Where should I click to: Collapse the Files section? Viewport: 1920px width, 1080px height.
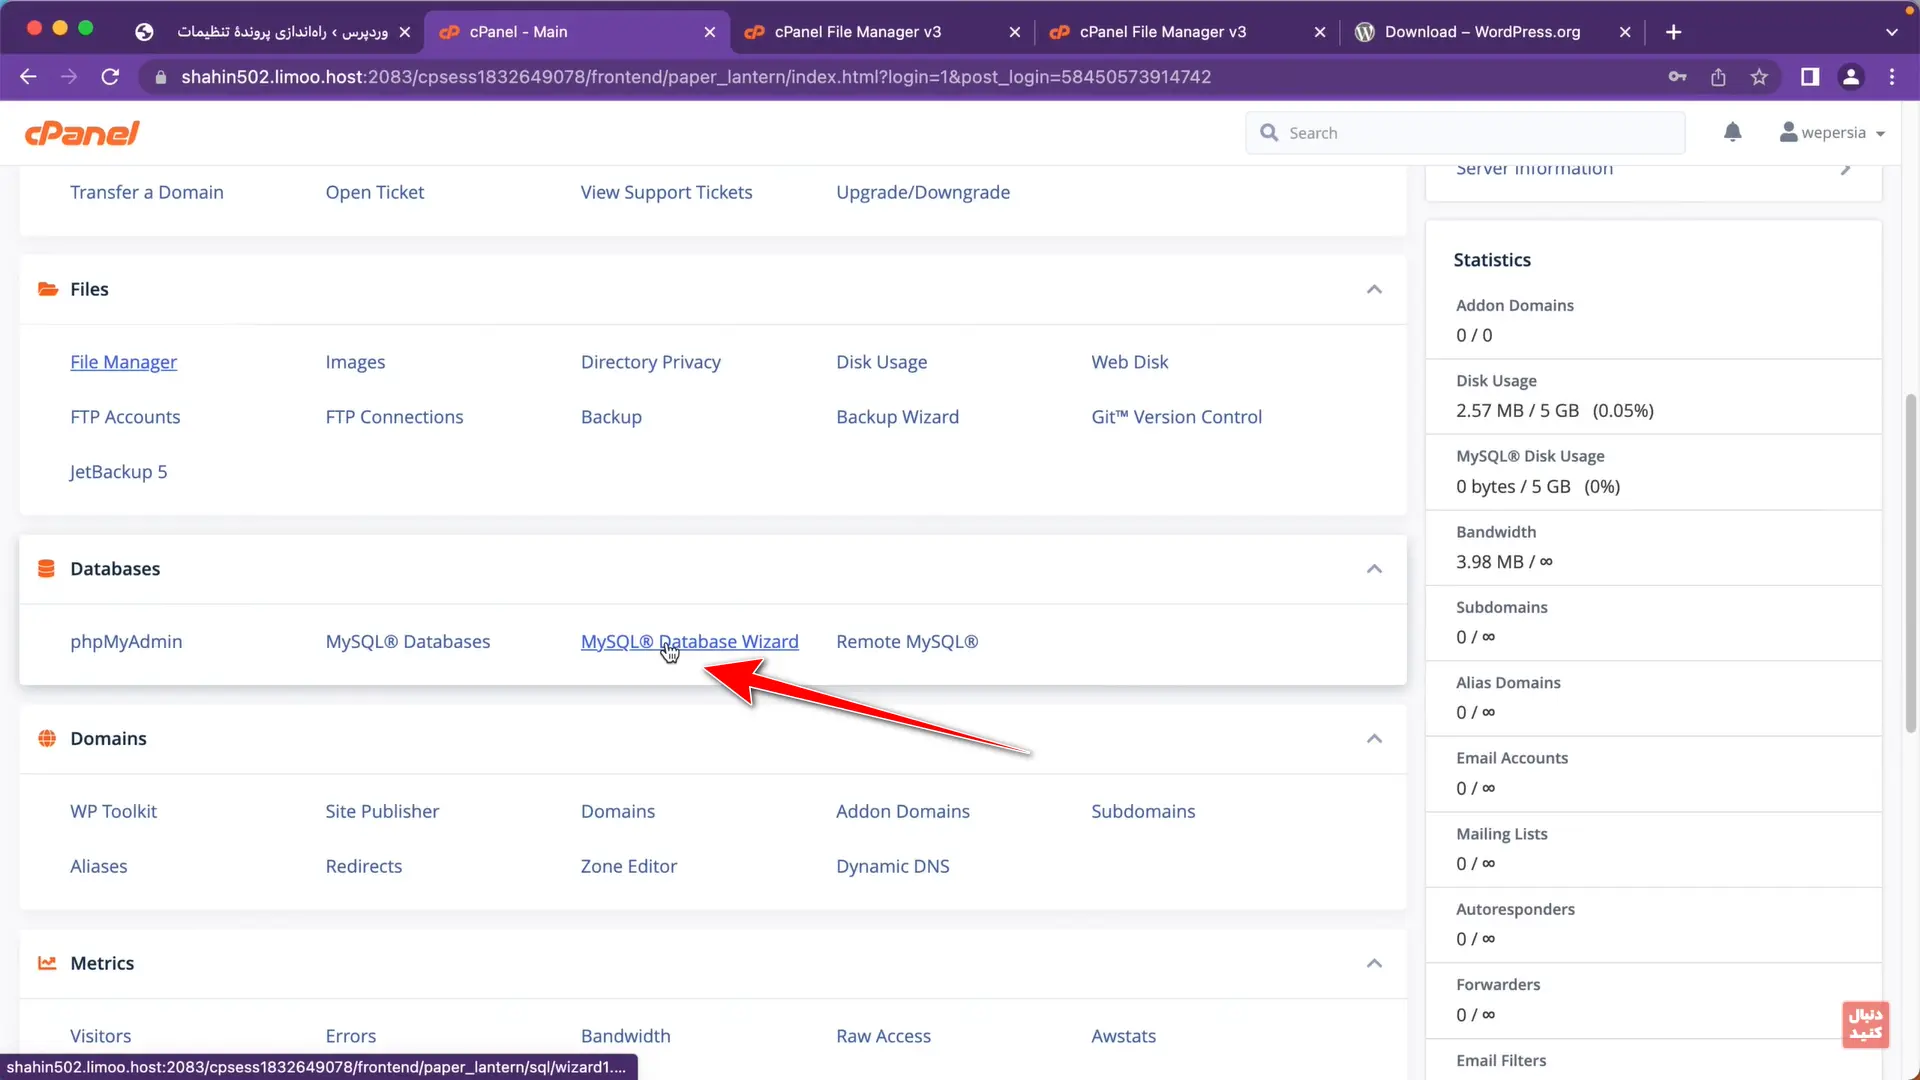[1374, 289]
